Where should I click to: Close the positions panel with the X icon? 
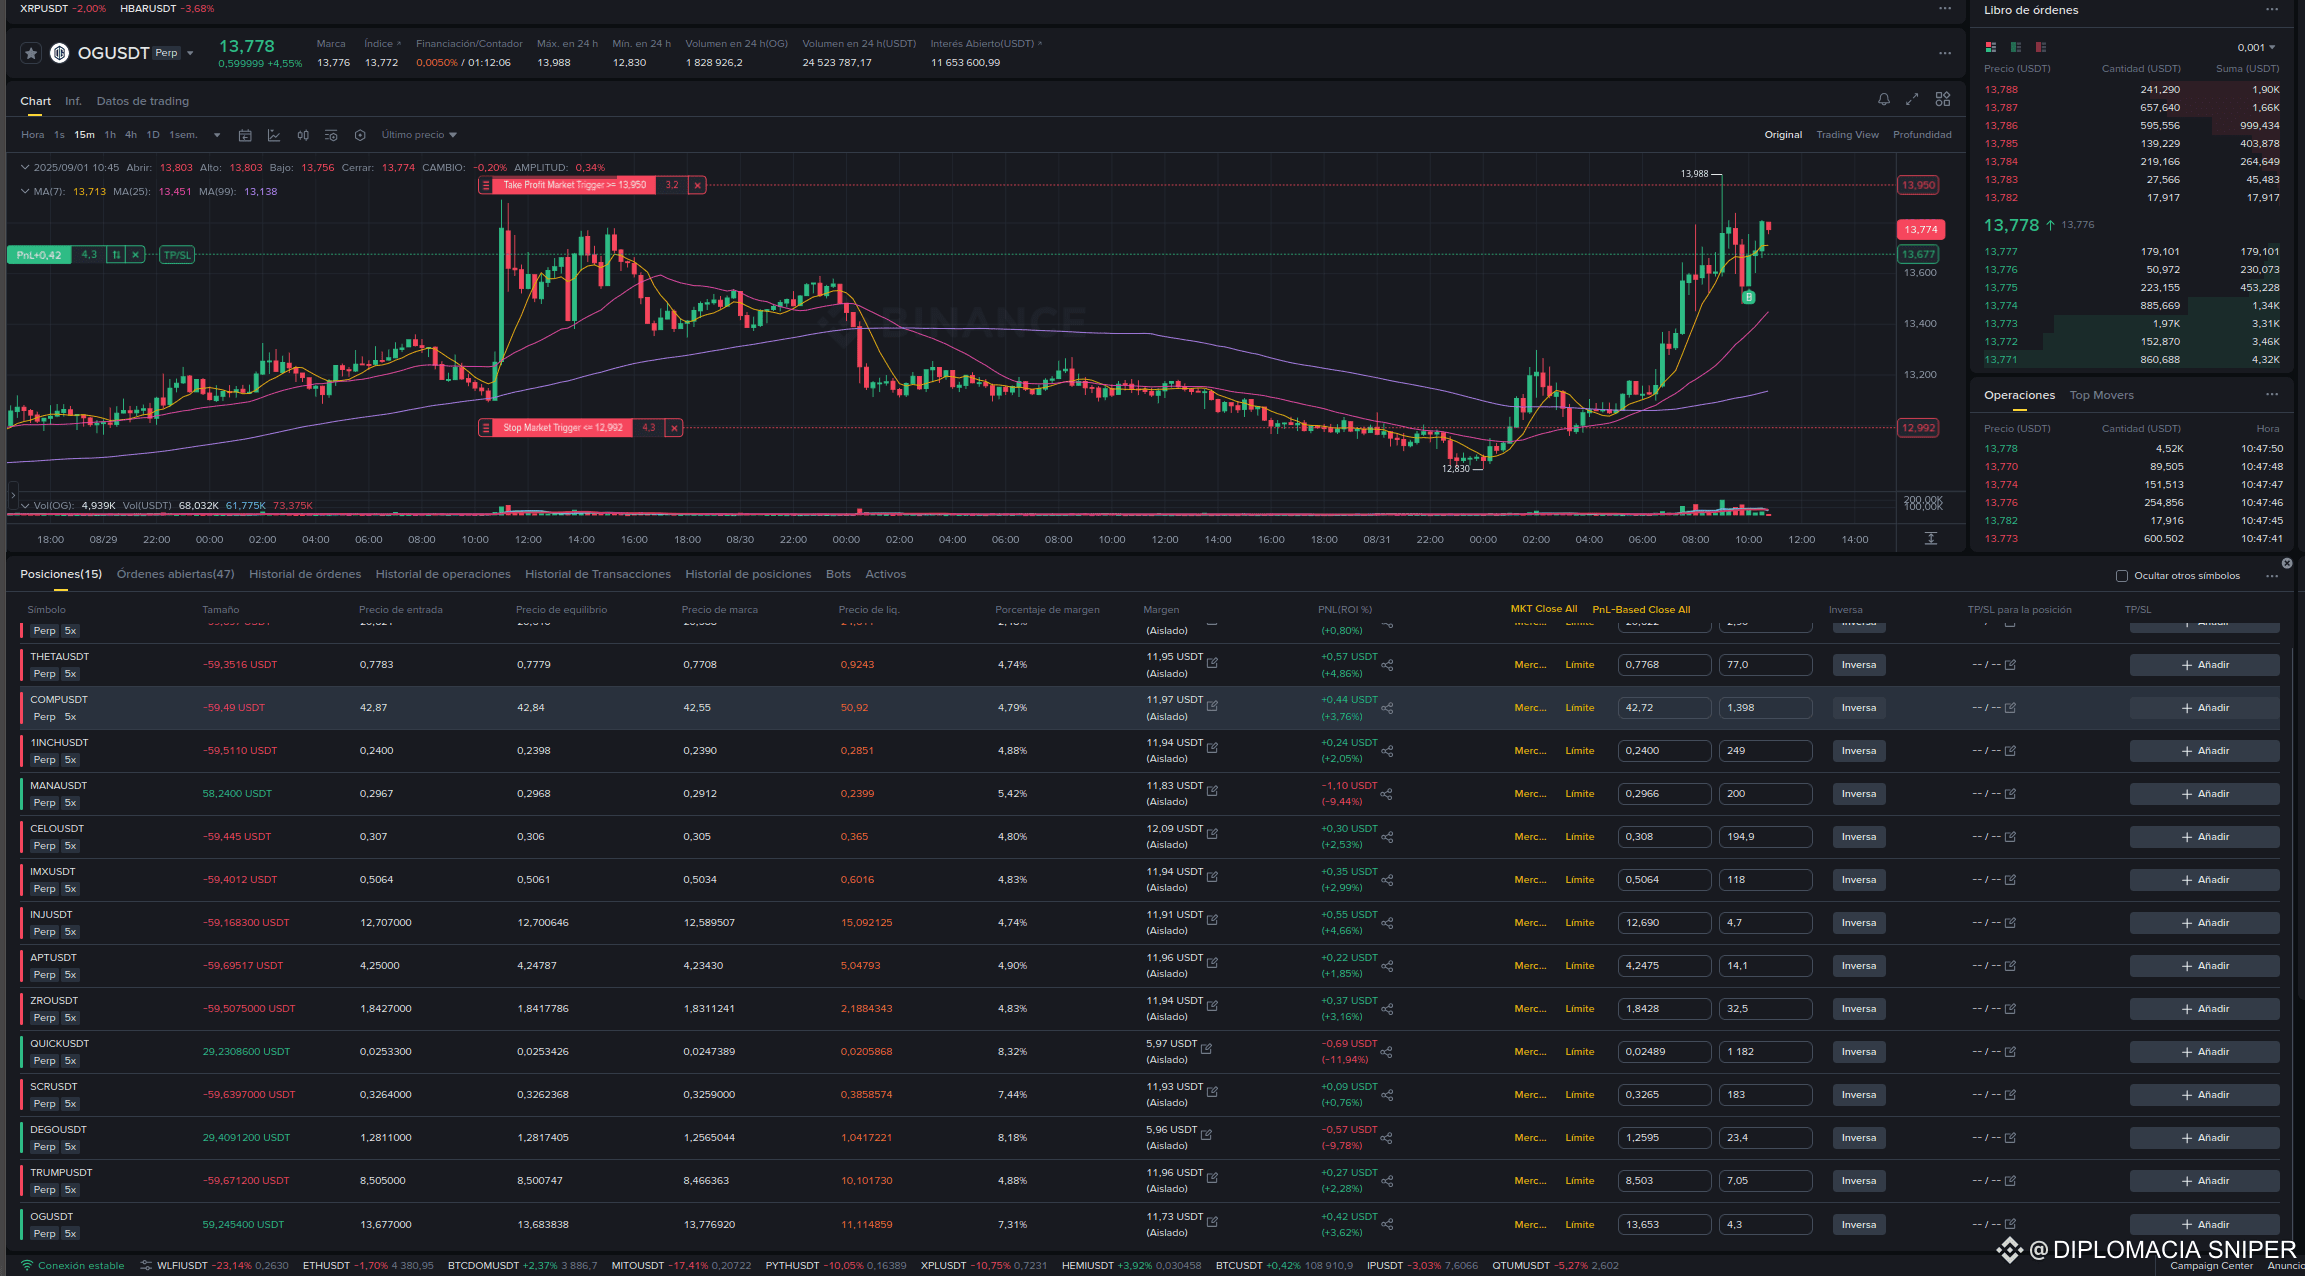[x=2287, y=563]
